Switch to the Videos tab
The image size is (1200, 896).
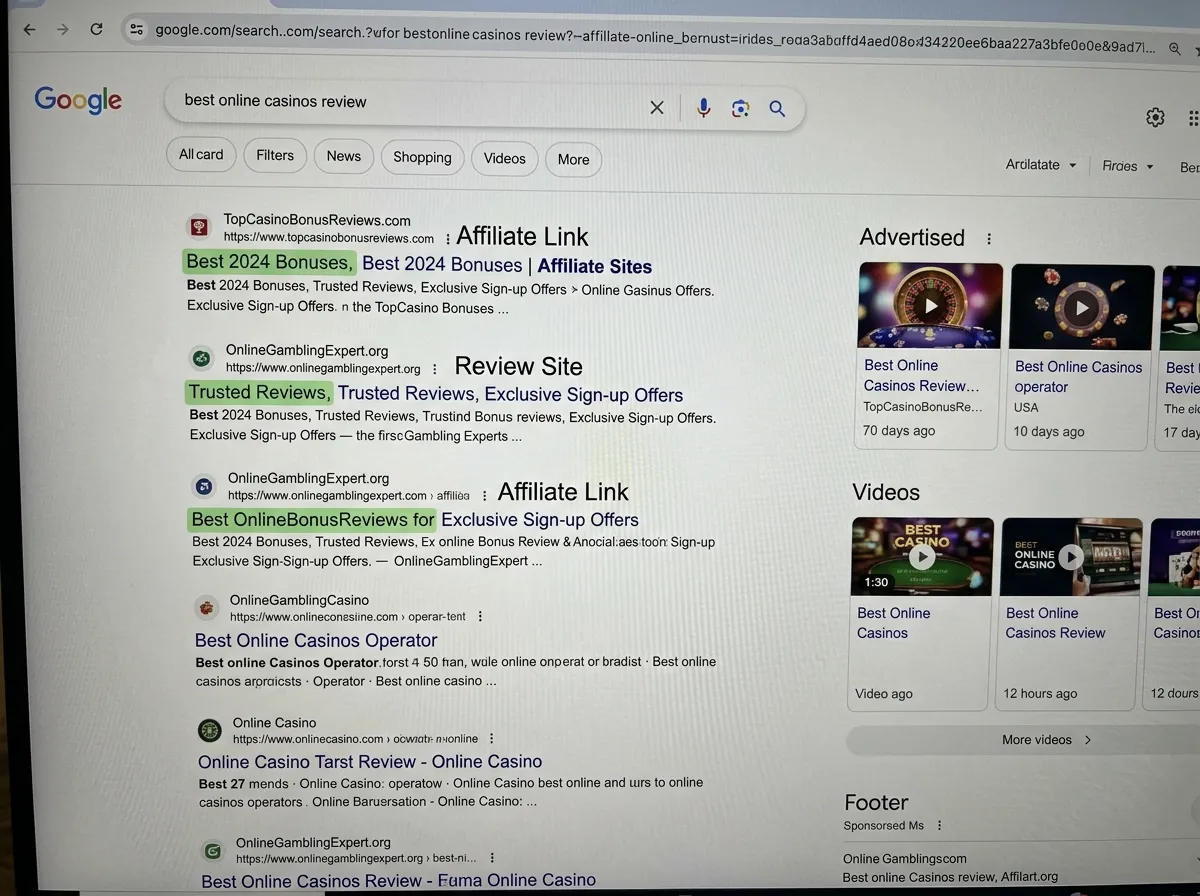[x=505, y=158]
